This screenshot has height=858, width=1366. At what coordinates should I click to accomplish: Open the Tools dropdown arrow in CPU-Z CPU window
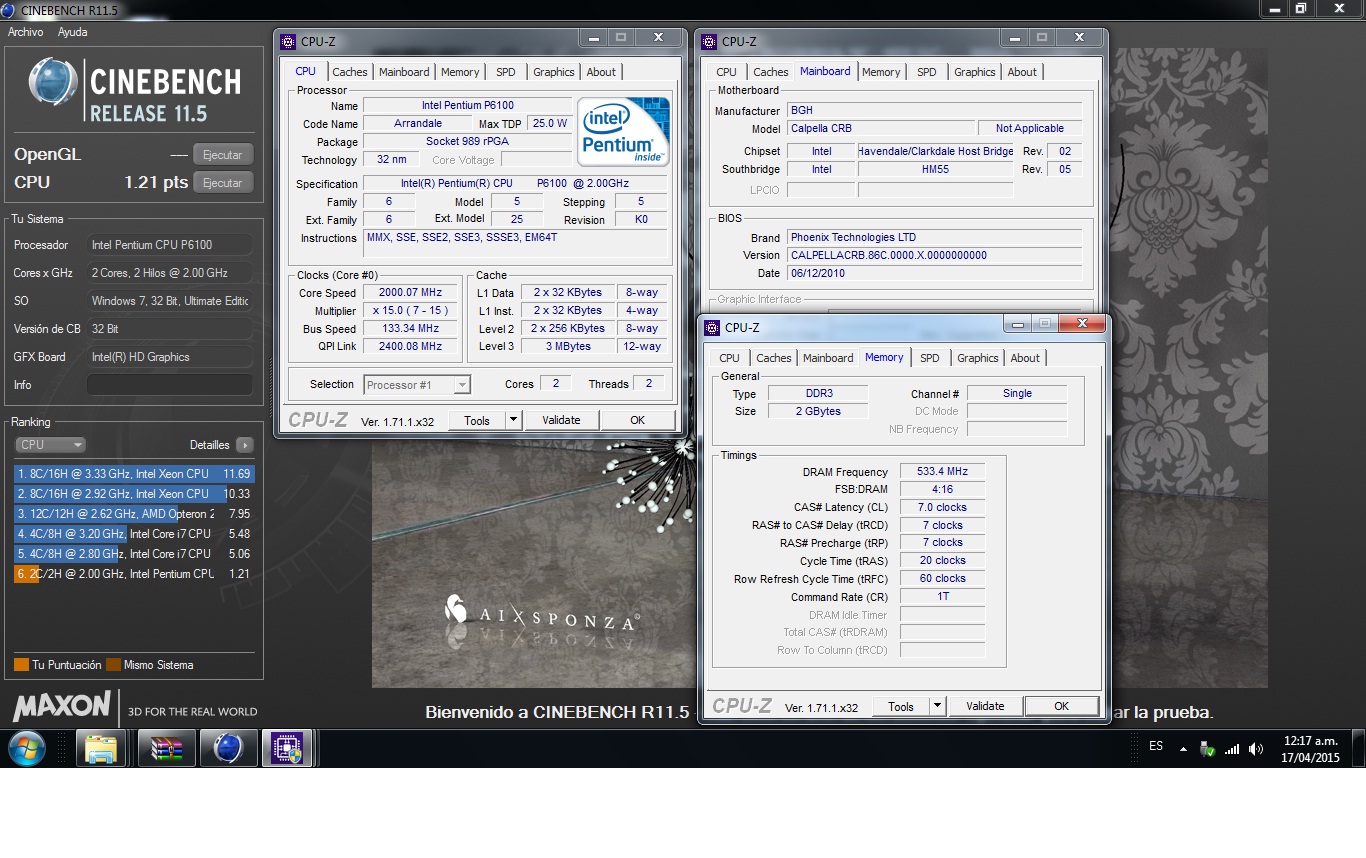click(x=513, y=420)
